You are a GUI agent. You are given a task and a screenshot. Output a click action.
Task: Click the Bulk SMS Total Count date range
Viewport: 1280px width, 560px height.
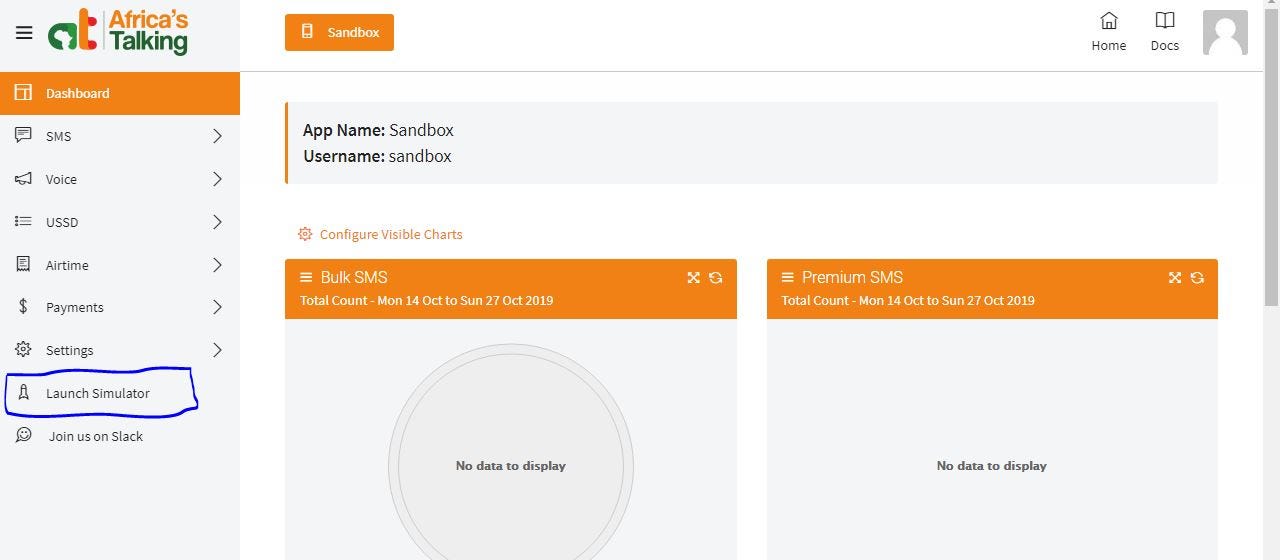pyautogui.click(x=426, y=300)
